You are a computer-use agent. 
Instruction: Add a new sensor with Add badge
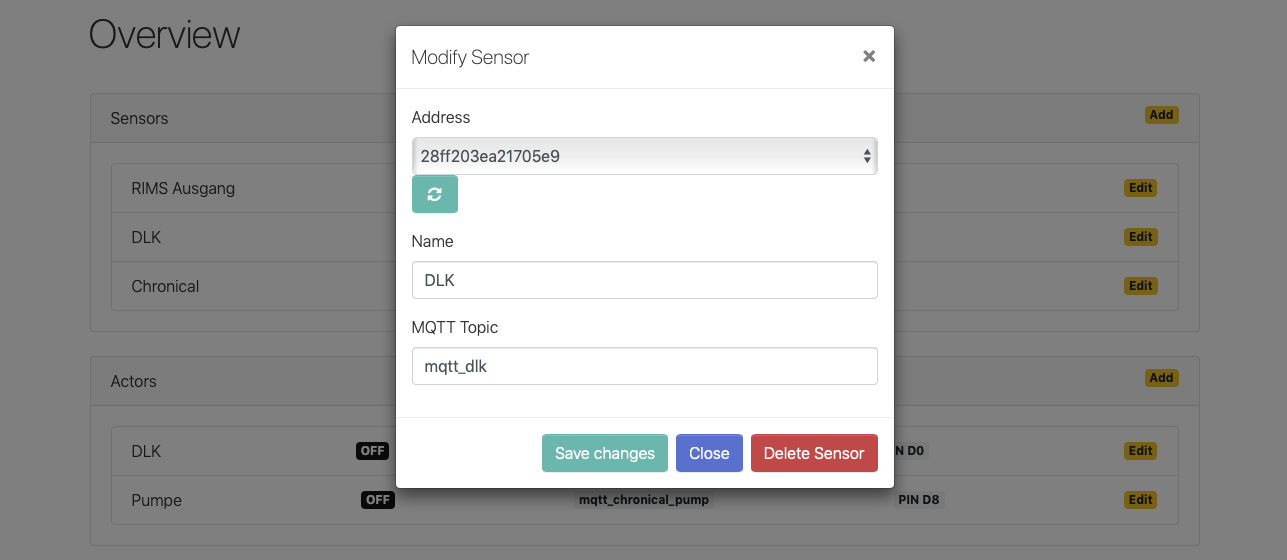1161,115
